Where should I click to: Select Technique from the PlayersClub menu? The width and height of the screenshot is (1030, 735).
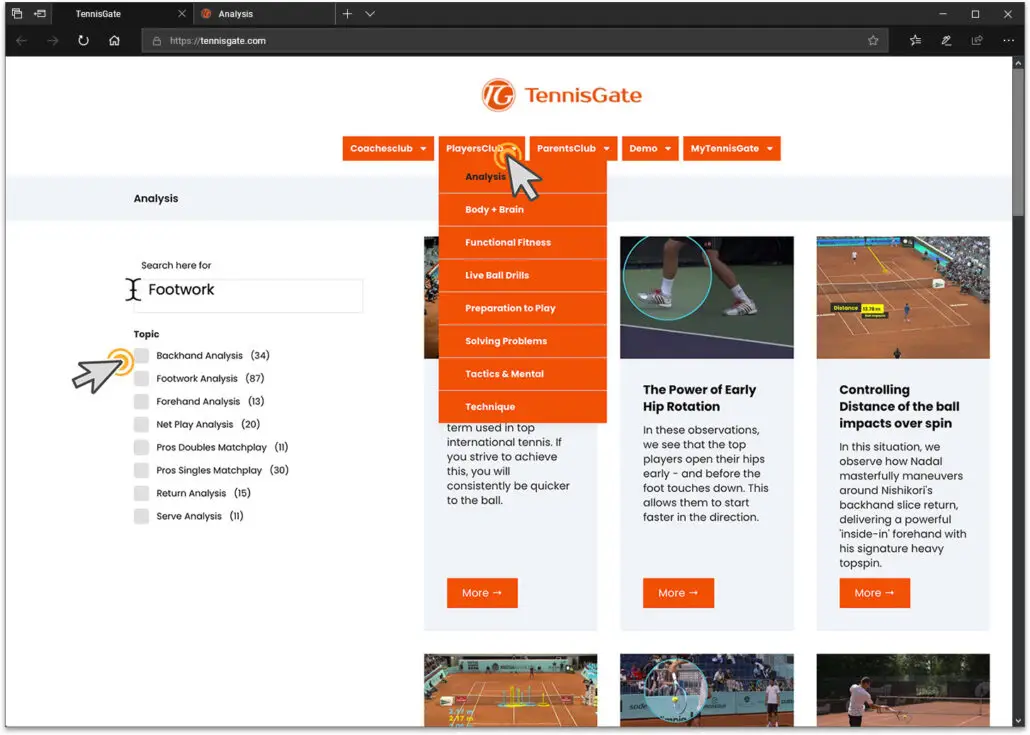pos(490,407)
